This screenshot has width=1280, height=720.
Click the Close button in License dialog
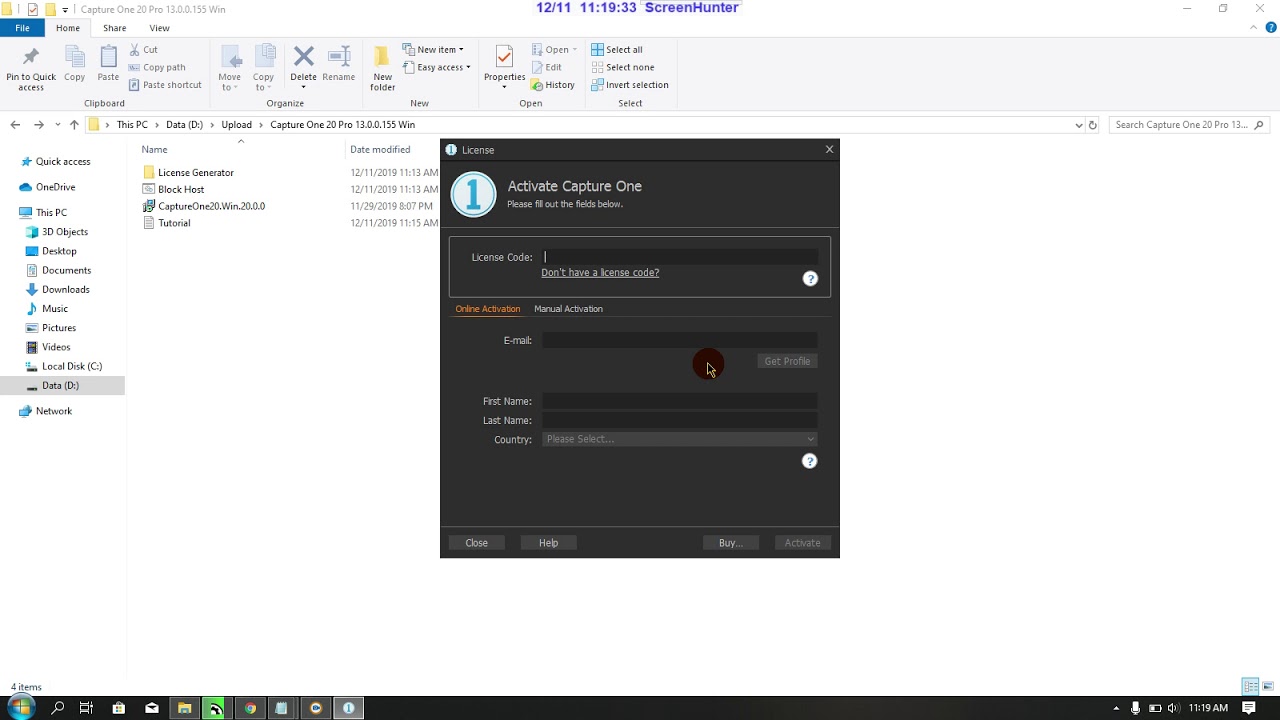pyautogui.click(x=476, y=543)
